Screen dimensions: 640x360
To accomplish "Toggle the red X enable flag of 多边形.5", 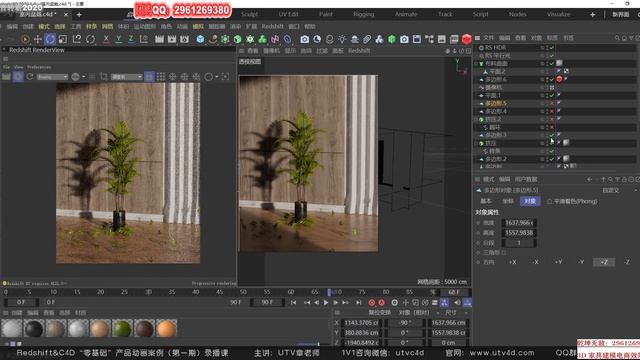I will click(x=552, y=103).
